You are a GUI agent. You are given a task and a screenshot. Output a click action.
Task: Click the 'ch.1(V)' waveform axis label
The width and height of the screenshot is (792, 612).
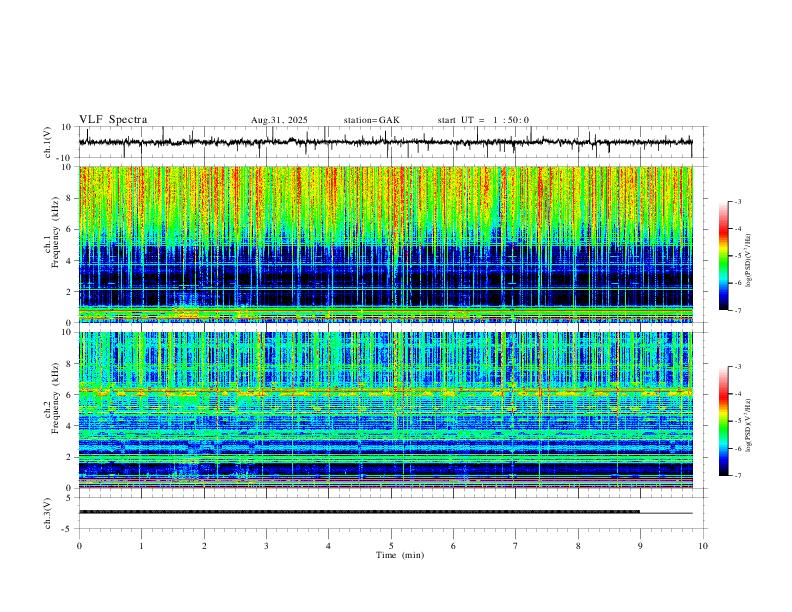48,142
